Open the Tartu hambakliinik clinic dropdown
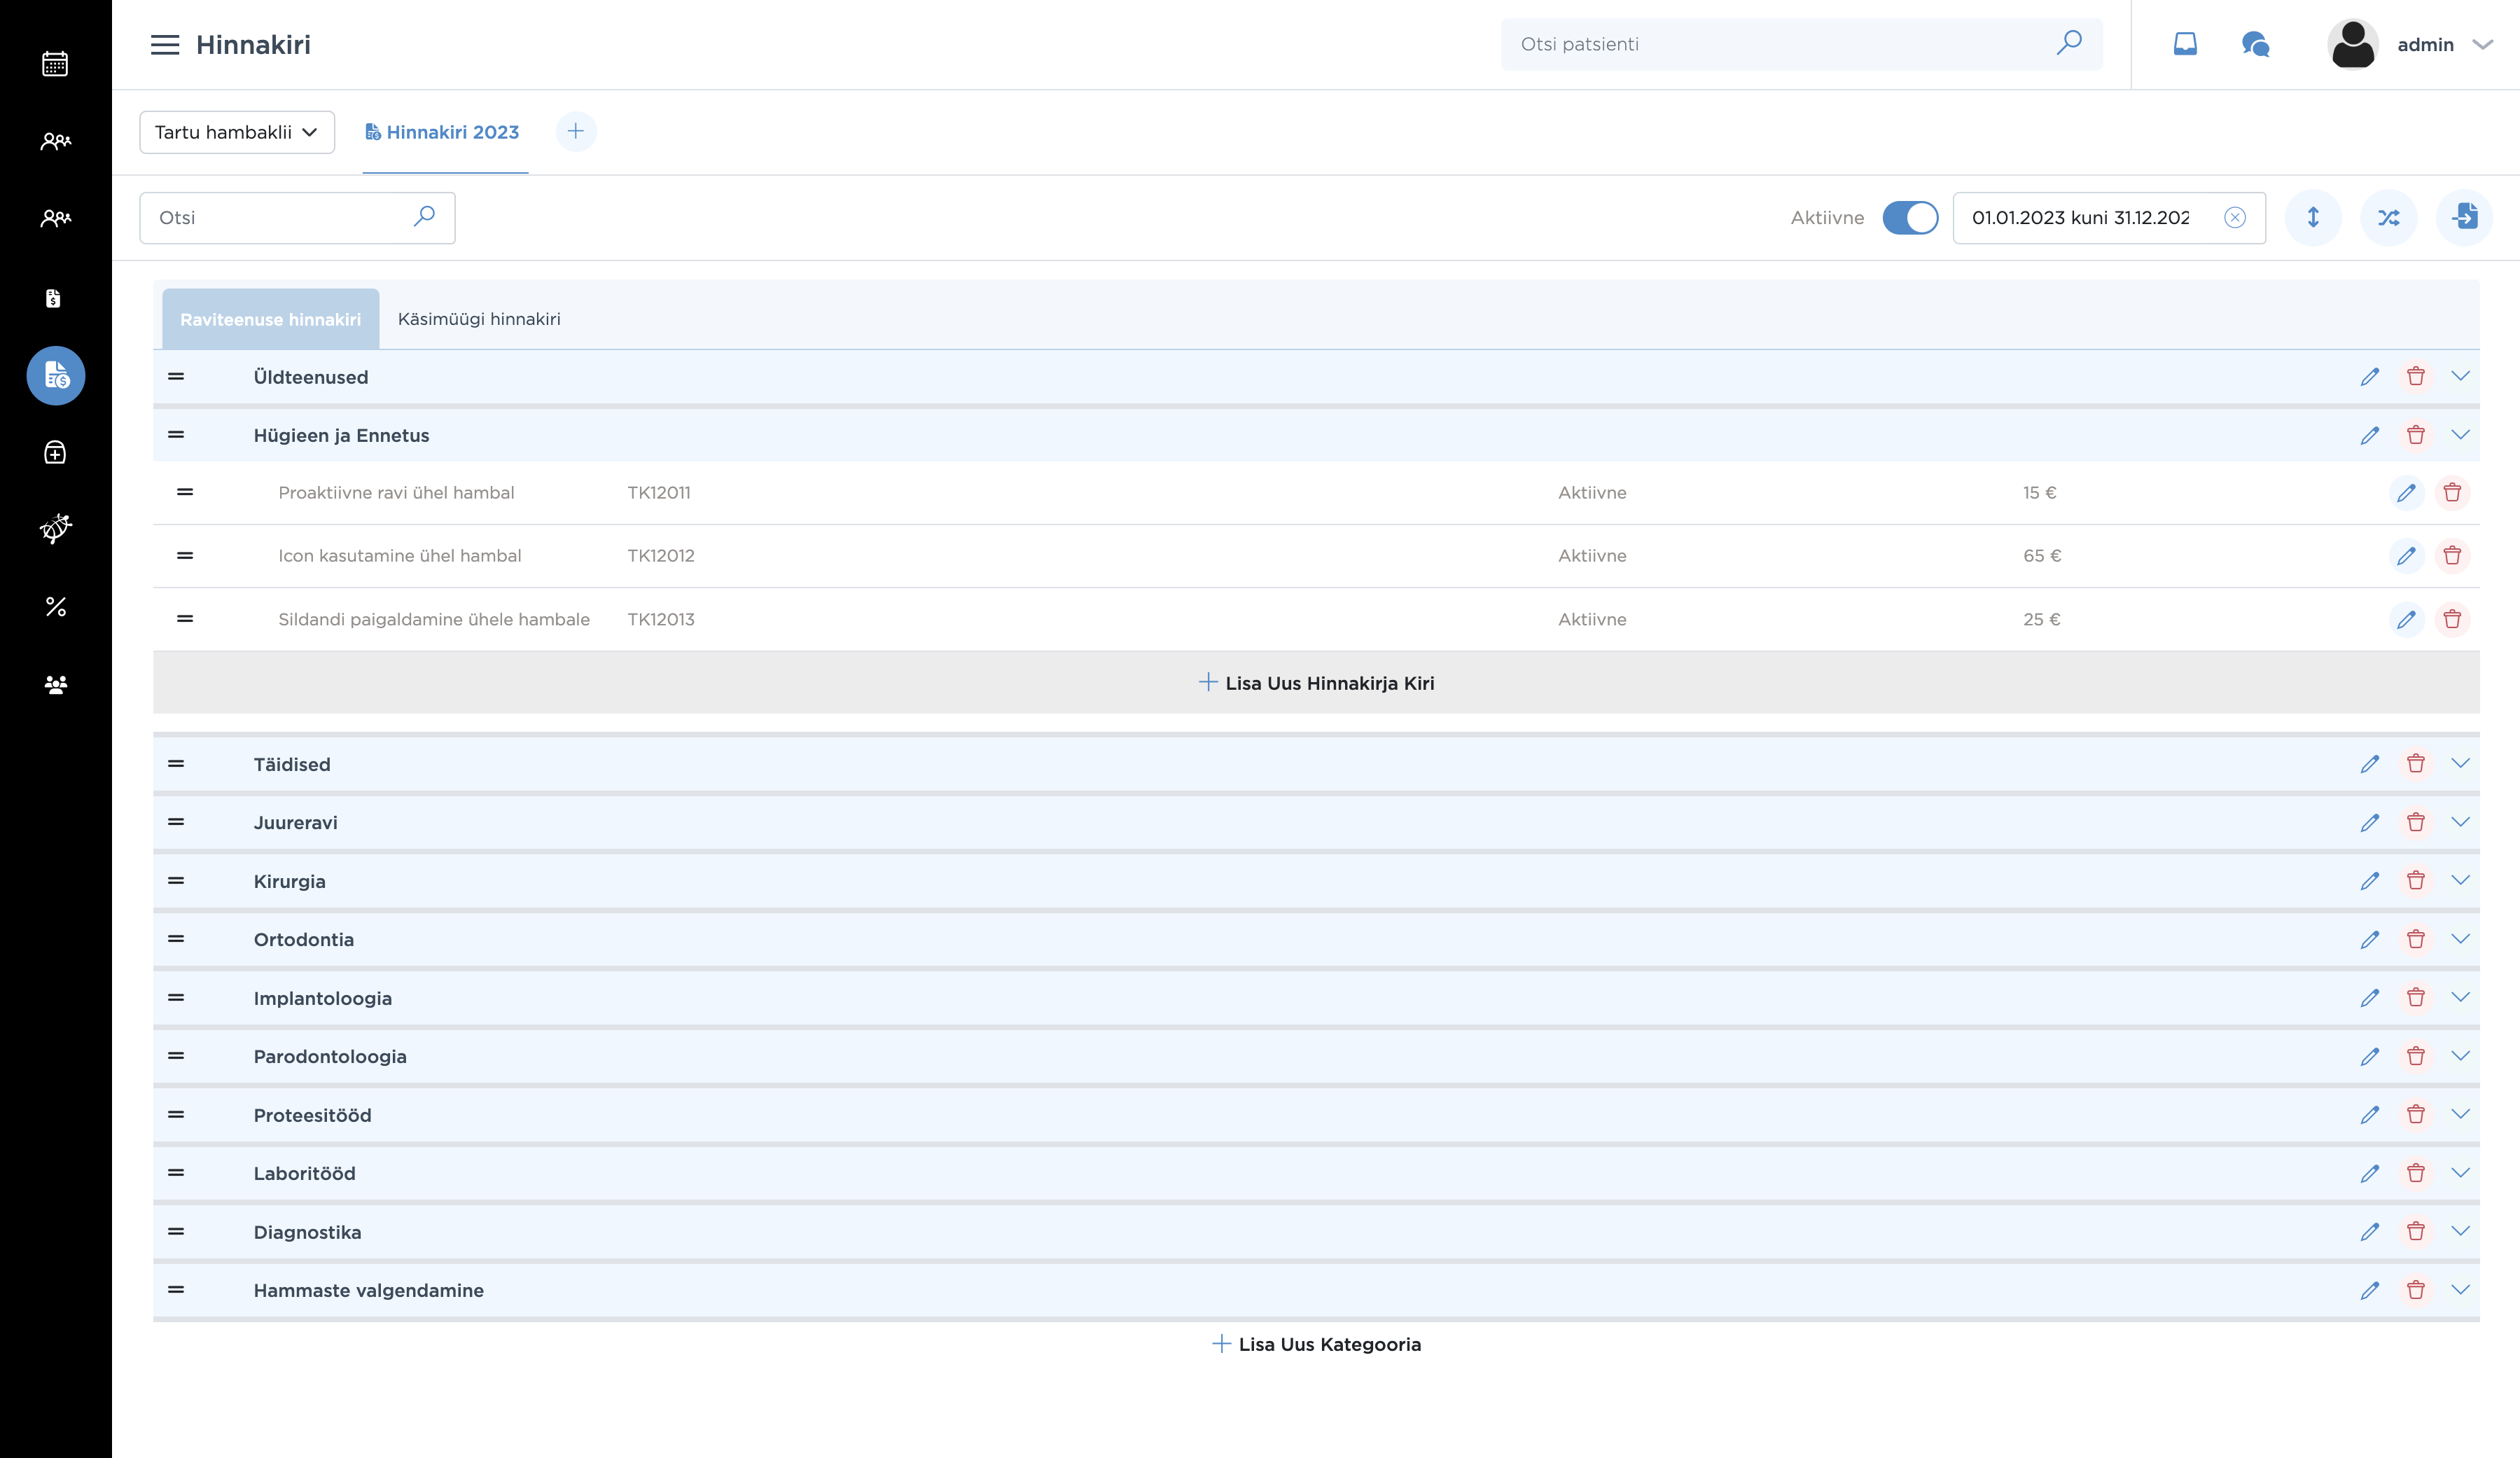Image resolution: width=2520 pixels, height=1458 pixels. tap(237, 132)
